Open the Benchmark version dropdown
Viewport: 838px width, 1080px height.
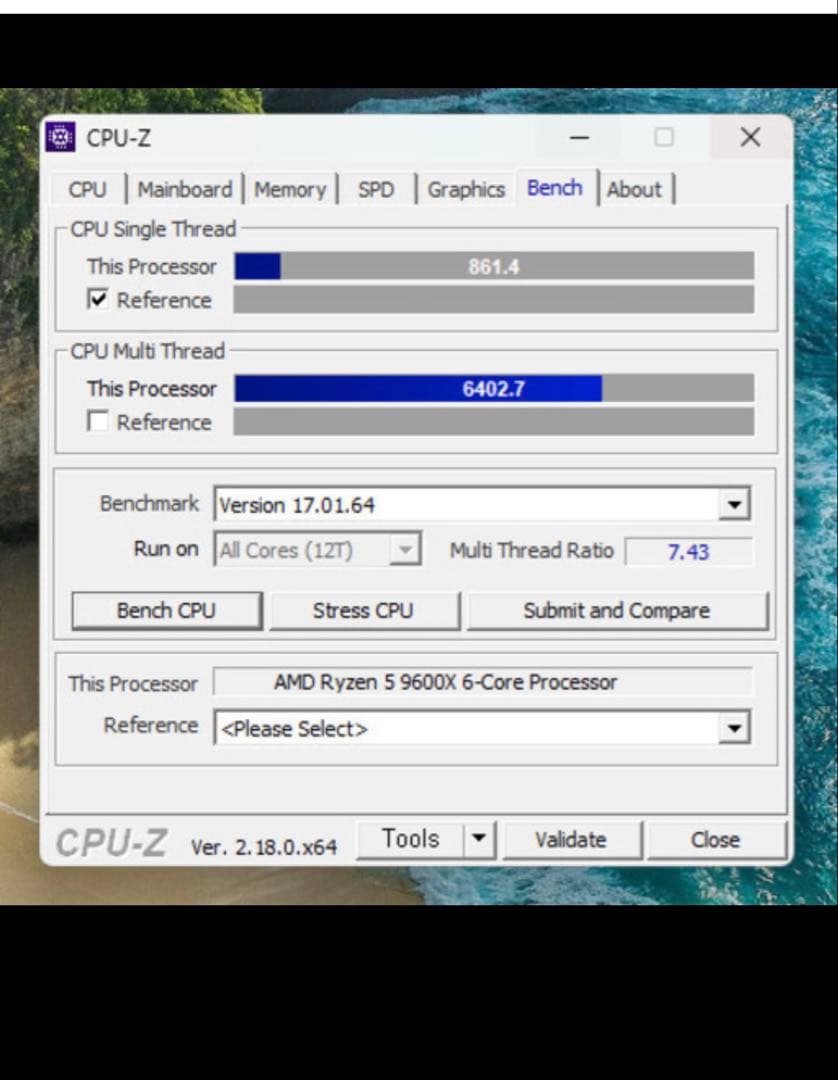coord(735,504)
